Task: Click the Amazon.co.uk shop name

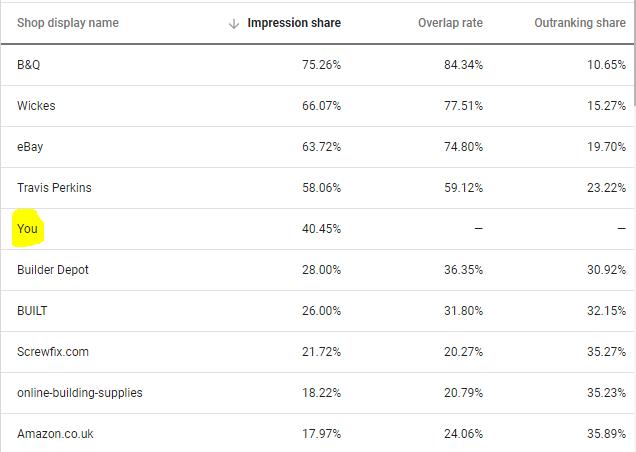Action: tap(55, 434)
